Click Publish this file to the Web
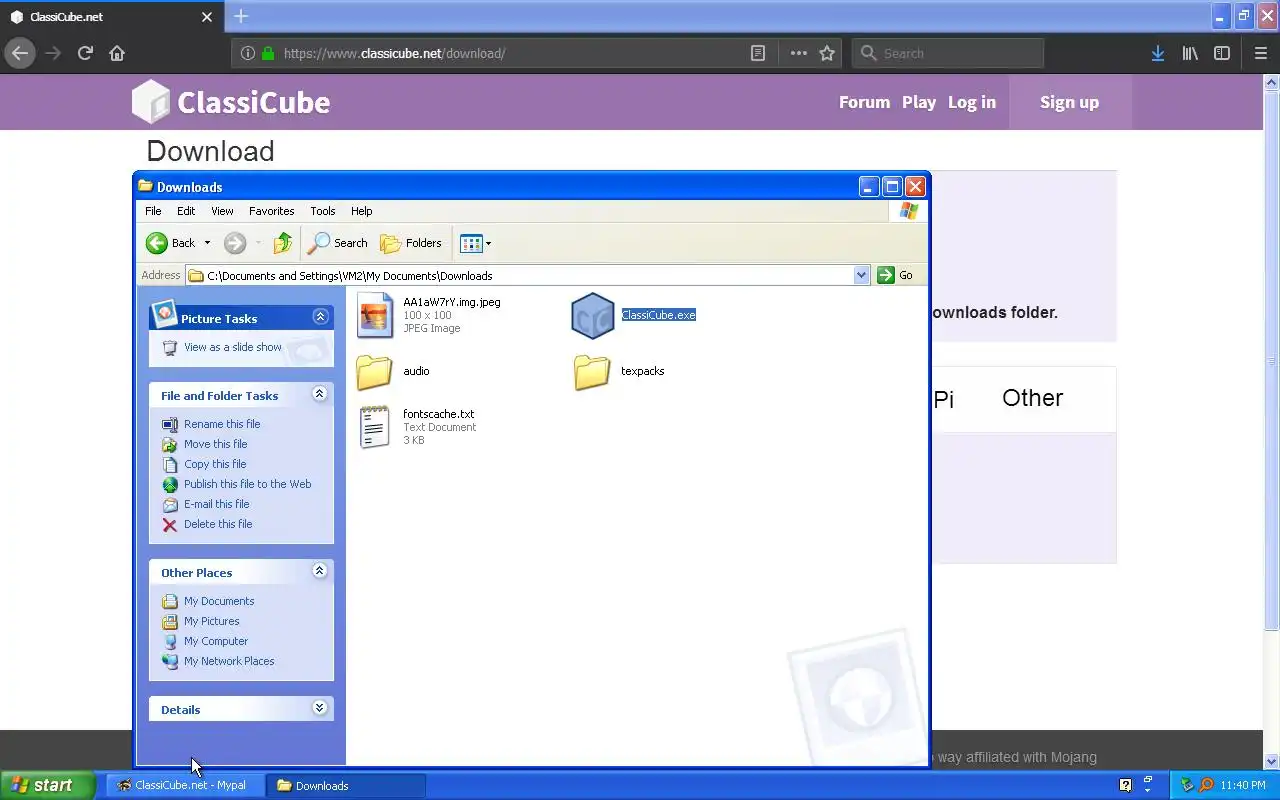Image resolution: width=1280 pixels, height=800 pixels. [x=248, y=484]
